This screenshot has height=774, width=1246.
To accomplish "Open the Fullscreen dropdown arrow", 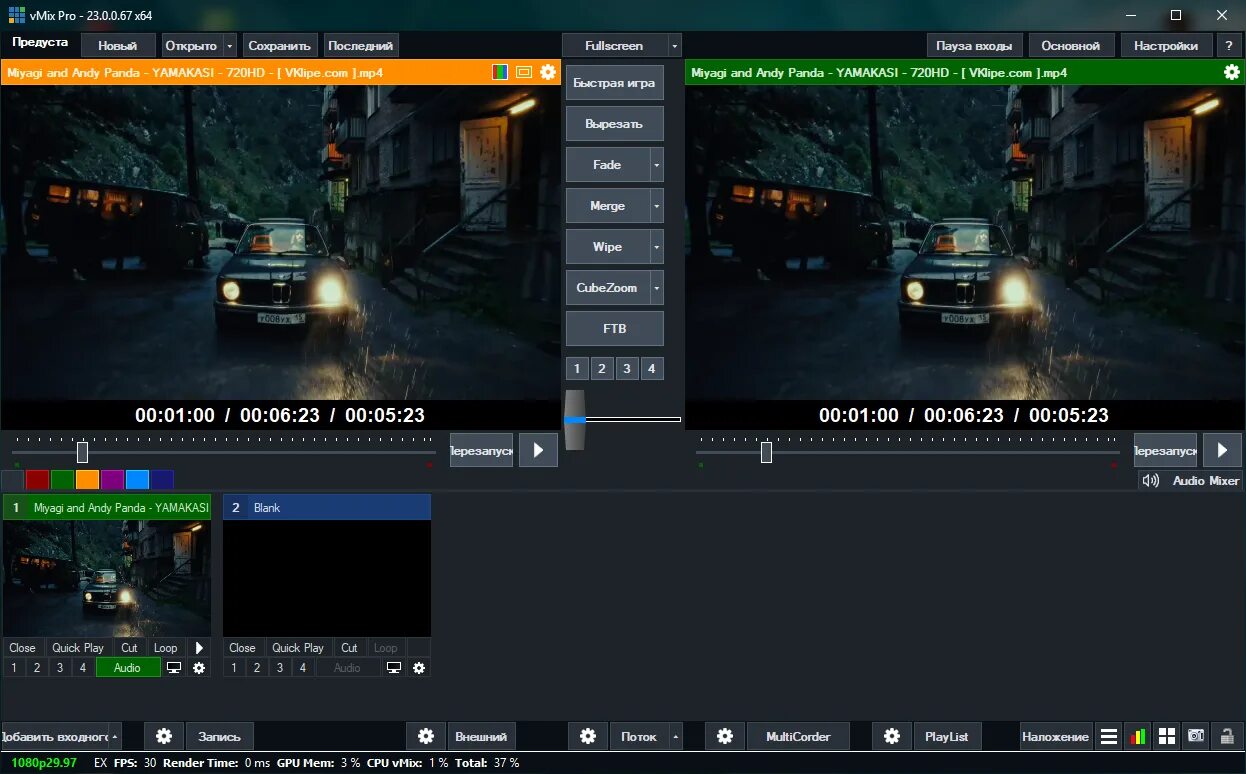I will 674,45.
